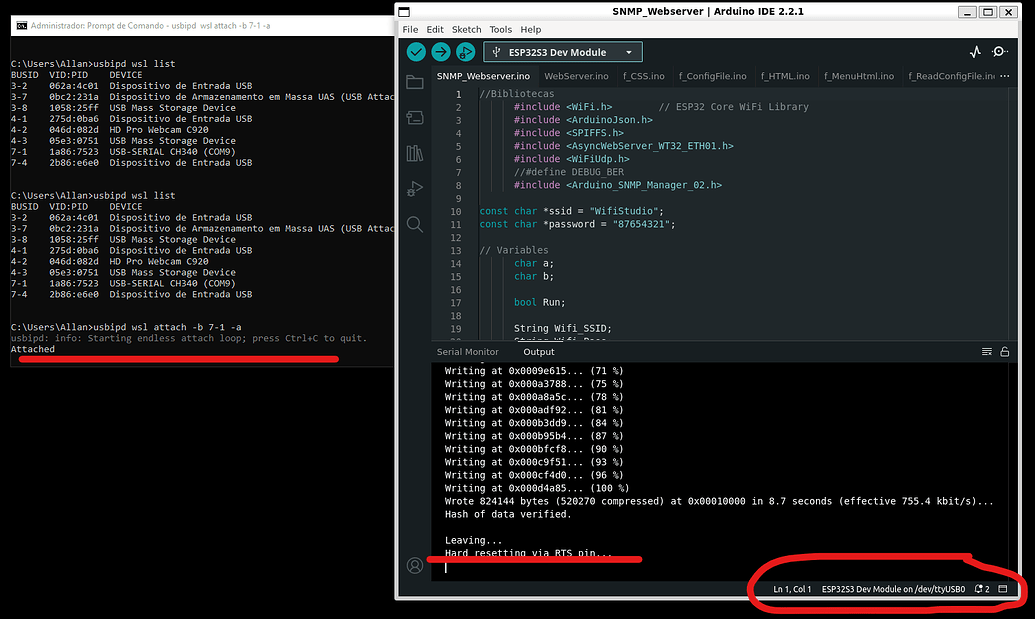Open the Search panel in sidebar
The width and height of the screenshot is (1035, 619).
coord(415,224)
